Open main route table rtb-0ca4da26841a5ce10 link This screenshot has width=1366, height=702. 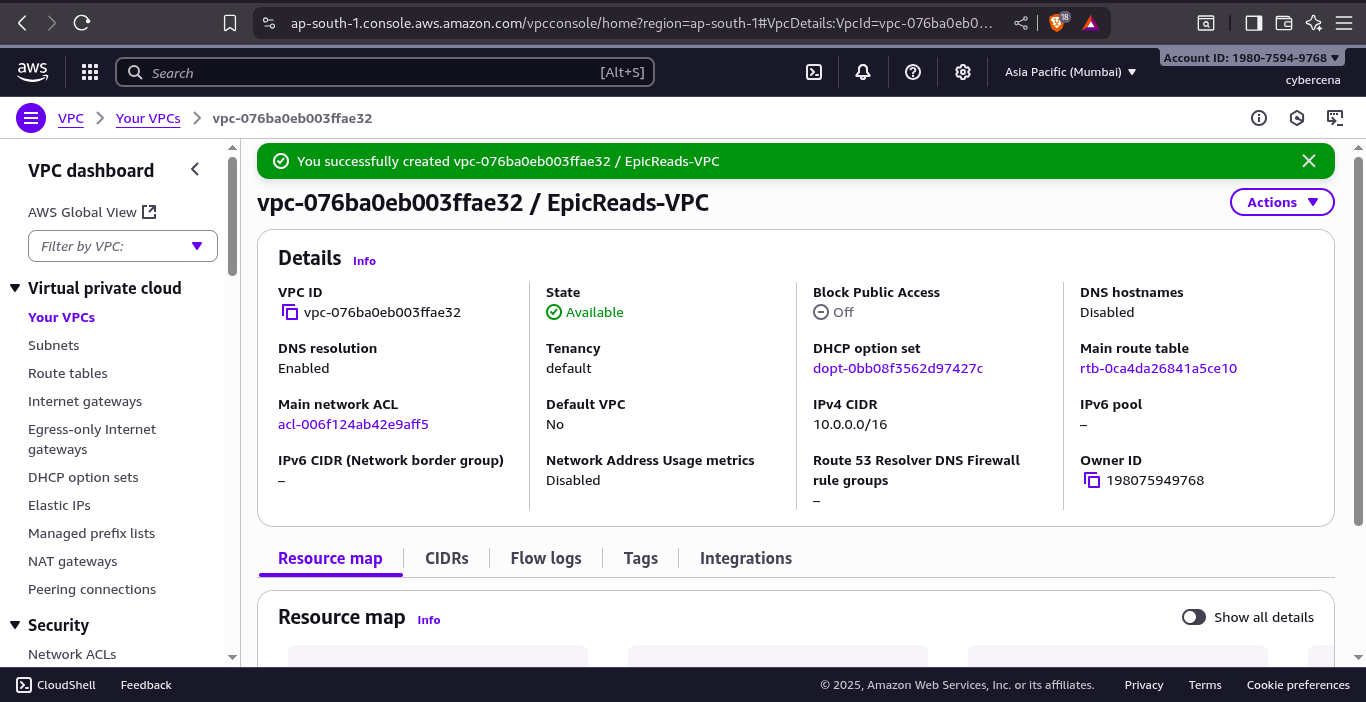[x=1158, y=368]
